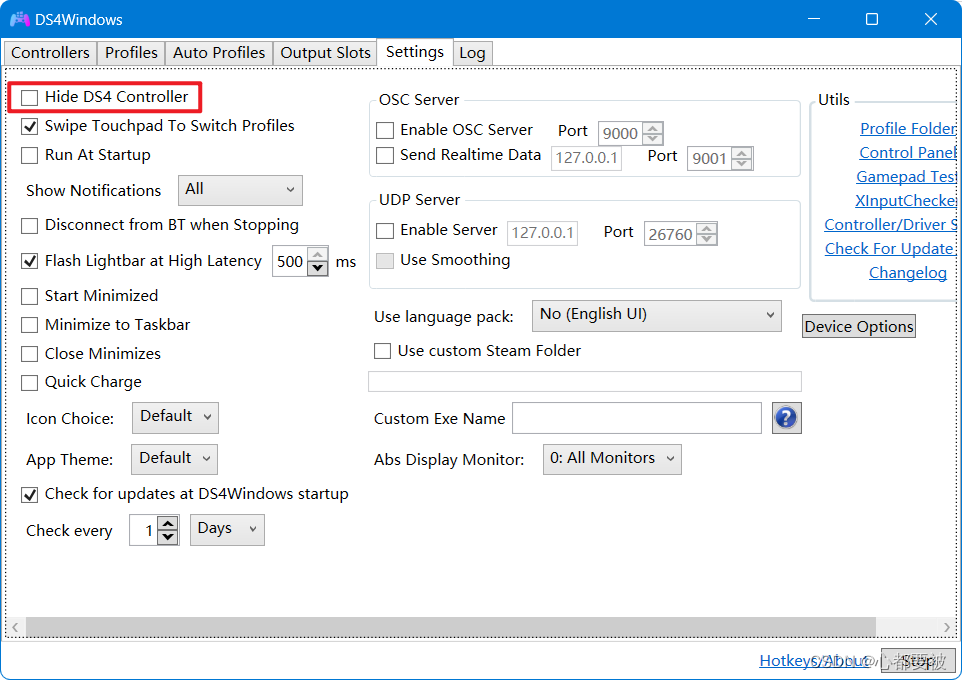The width and height of the screenshot is (962, 680).
Task: Open Hotkeys/About link
Action: [x=814, y=661]
